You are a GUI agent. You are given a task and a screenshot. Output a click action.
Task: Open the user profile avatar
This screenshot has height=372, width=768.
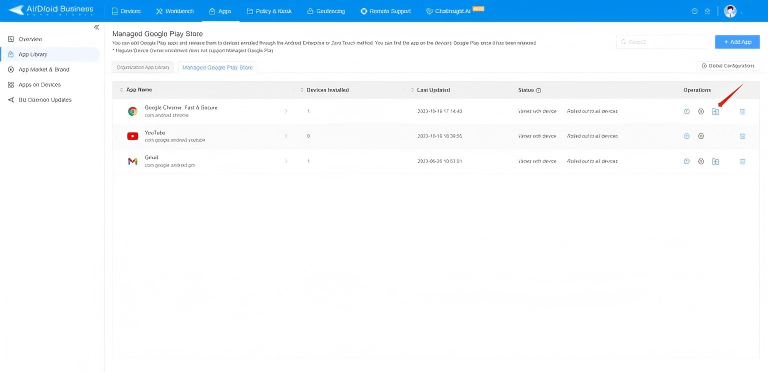(730, 11)
